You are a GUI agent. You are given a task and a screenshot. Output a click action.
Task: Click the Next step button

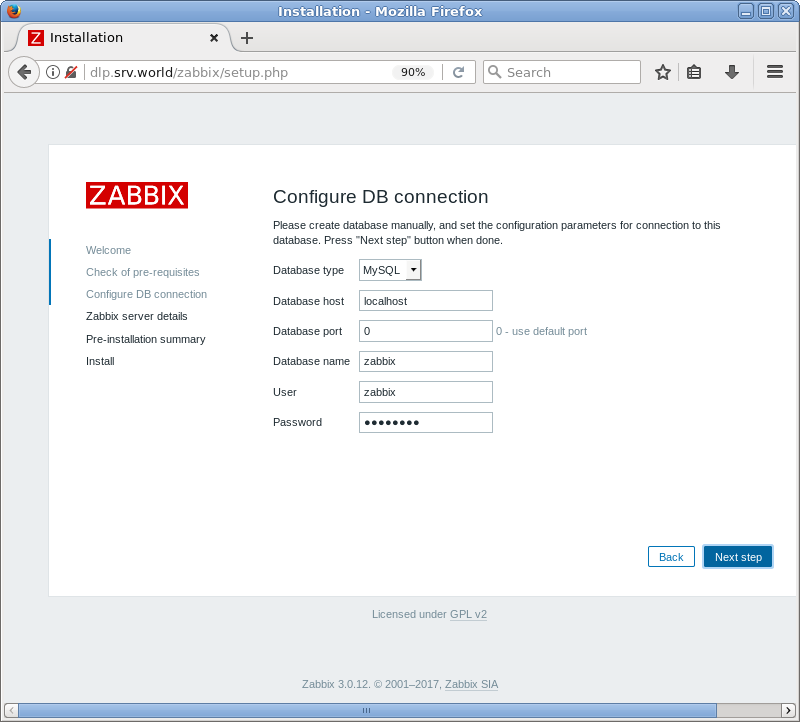[x=738, y=557]
